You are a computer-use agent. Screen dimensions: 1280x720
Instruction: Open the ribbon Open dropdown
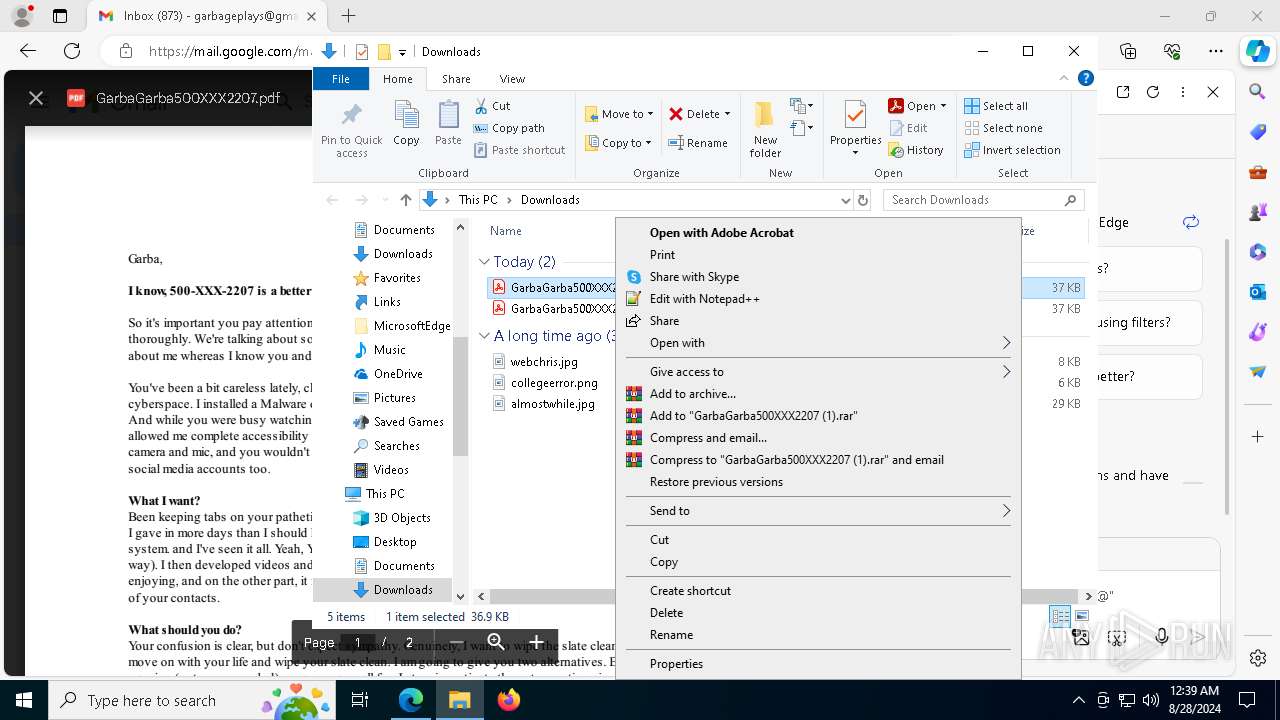[917, 106]
